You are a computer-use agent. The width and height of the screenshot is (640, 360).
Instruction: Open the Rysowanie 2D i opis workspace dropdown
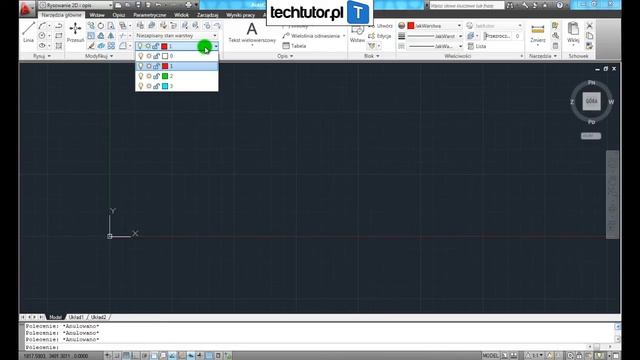tap(76, 5)
